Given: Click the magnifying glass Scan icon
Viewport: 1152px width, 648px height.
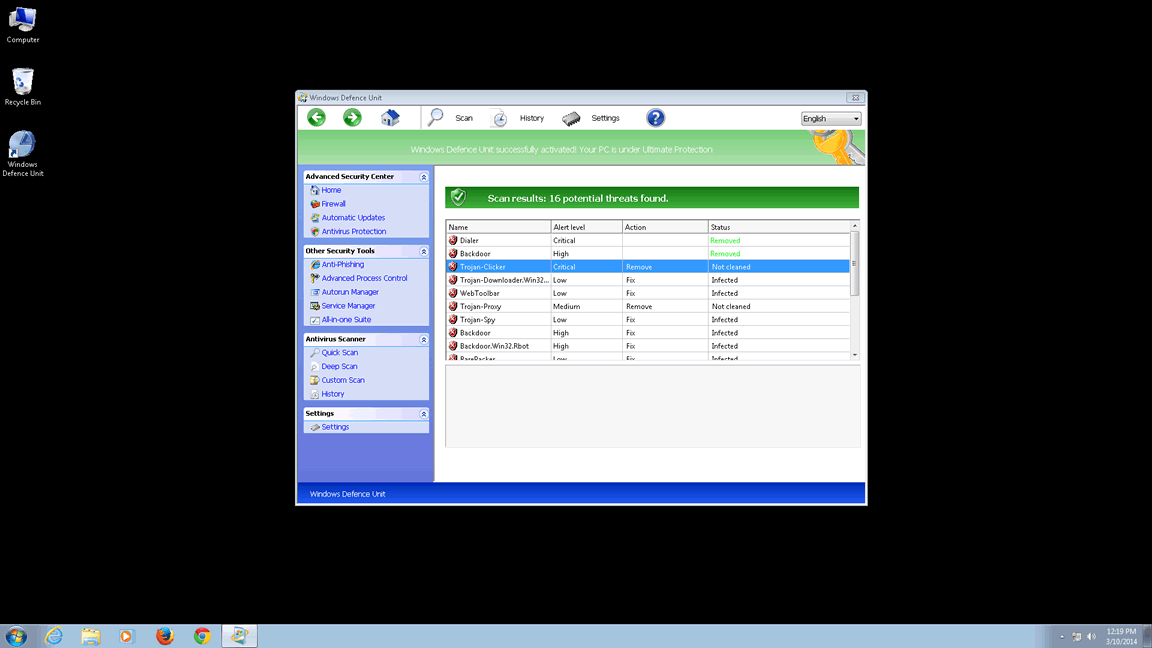Looking at the screenshot, I should [436, 118].
